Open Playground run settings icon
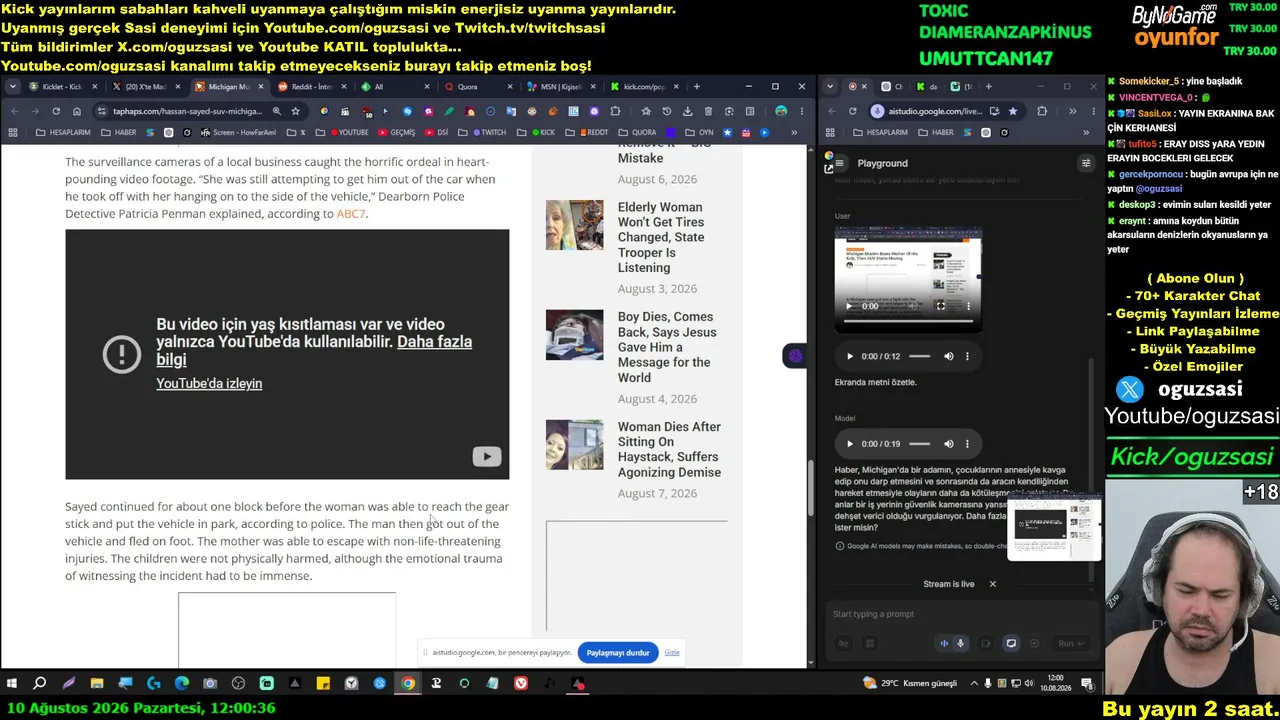This screenshot has width=1280, height=720. [1086, 163]
